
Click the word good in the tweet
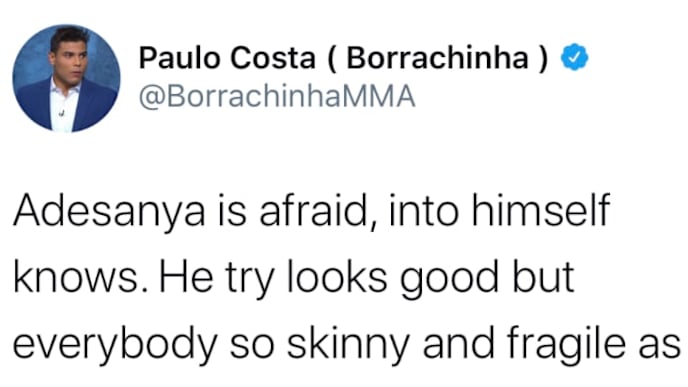[449, 279]
